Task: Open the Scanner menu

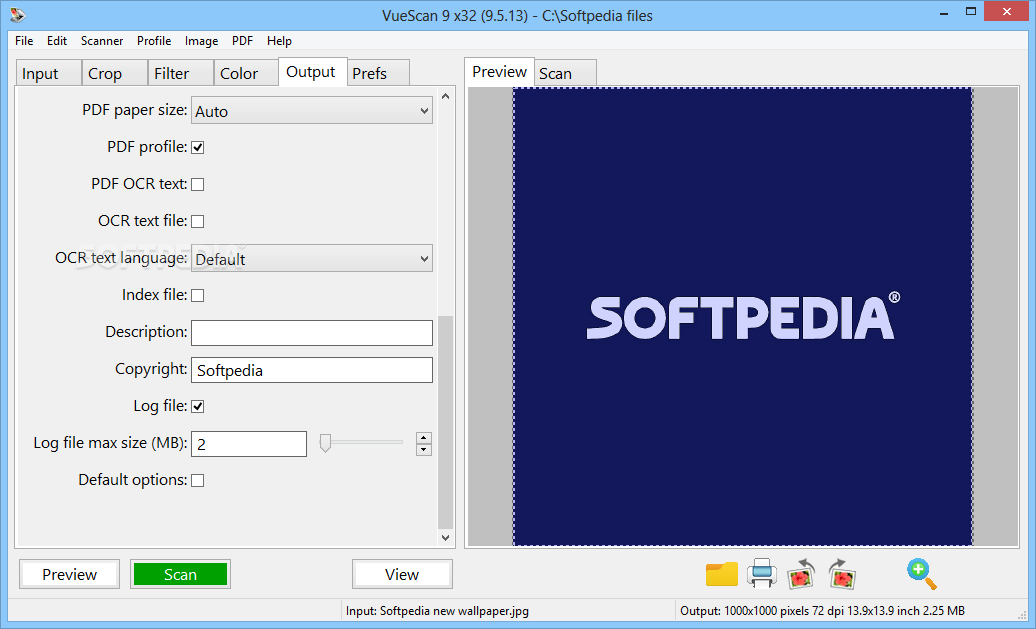Action: point(102,41)
